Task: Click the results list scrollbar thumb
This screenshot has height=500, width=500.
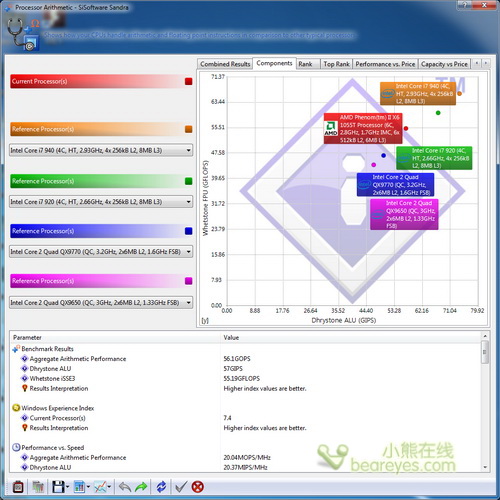Action: (x=485, y=352)
